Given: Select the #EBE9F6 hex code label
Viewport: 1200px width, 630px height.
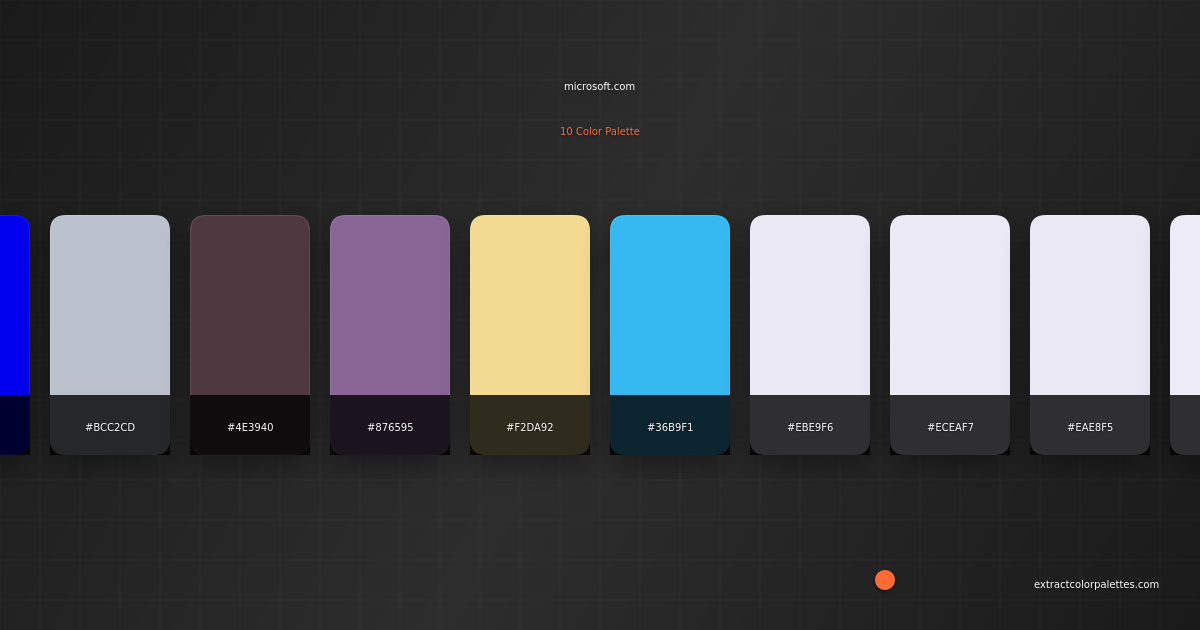Looking at the screenshot, I should 810,427.
